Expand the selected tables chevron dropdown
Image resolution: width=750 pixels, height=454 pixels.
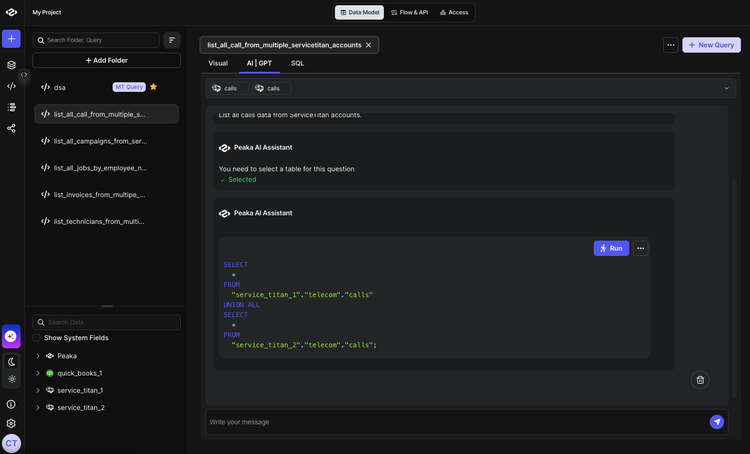coord(726,88)
